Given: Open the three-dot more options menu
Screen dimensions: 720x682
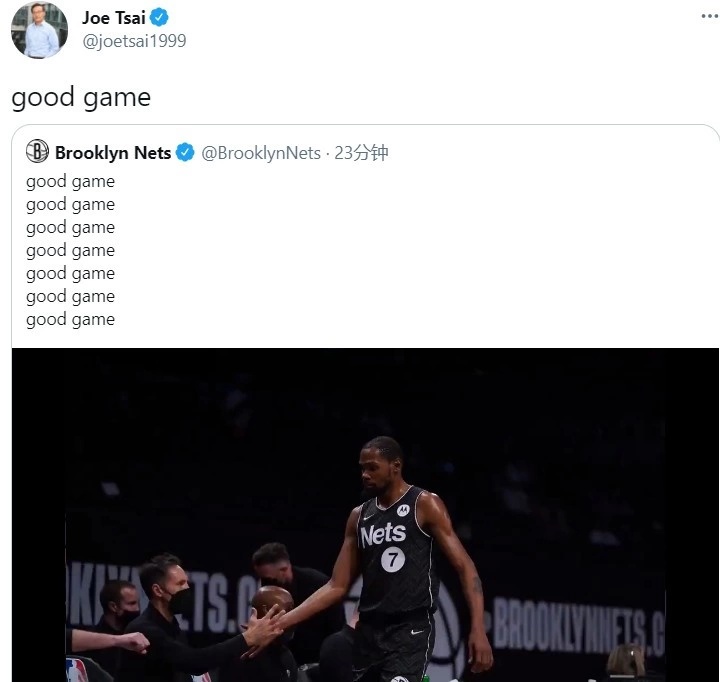Looking at the screenshot, I should [x=709, y=17].
